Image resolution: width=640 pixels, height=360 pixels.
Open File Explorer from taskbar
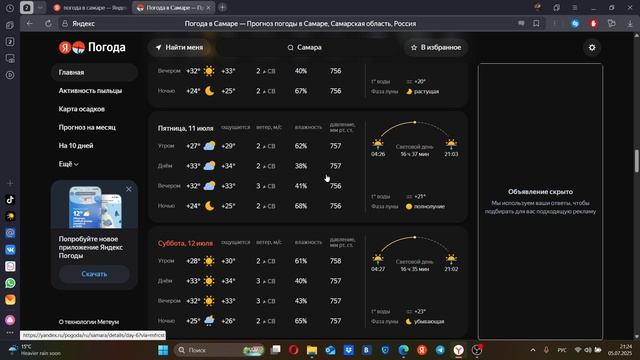pos(312,350)
